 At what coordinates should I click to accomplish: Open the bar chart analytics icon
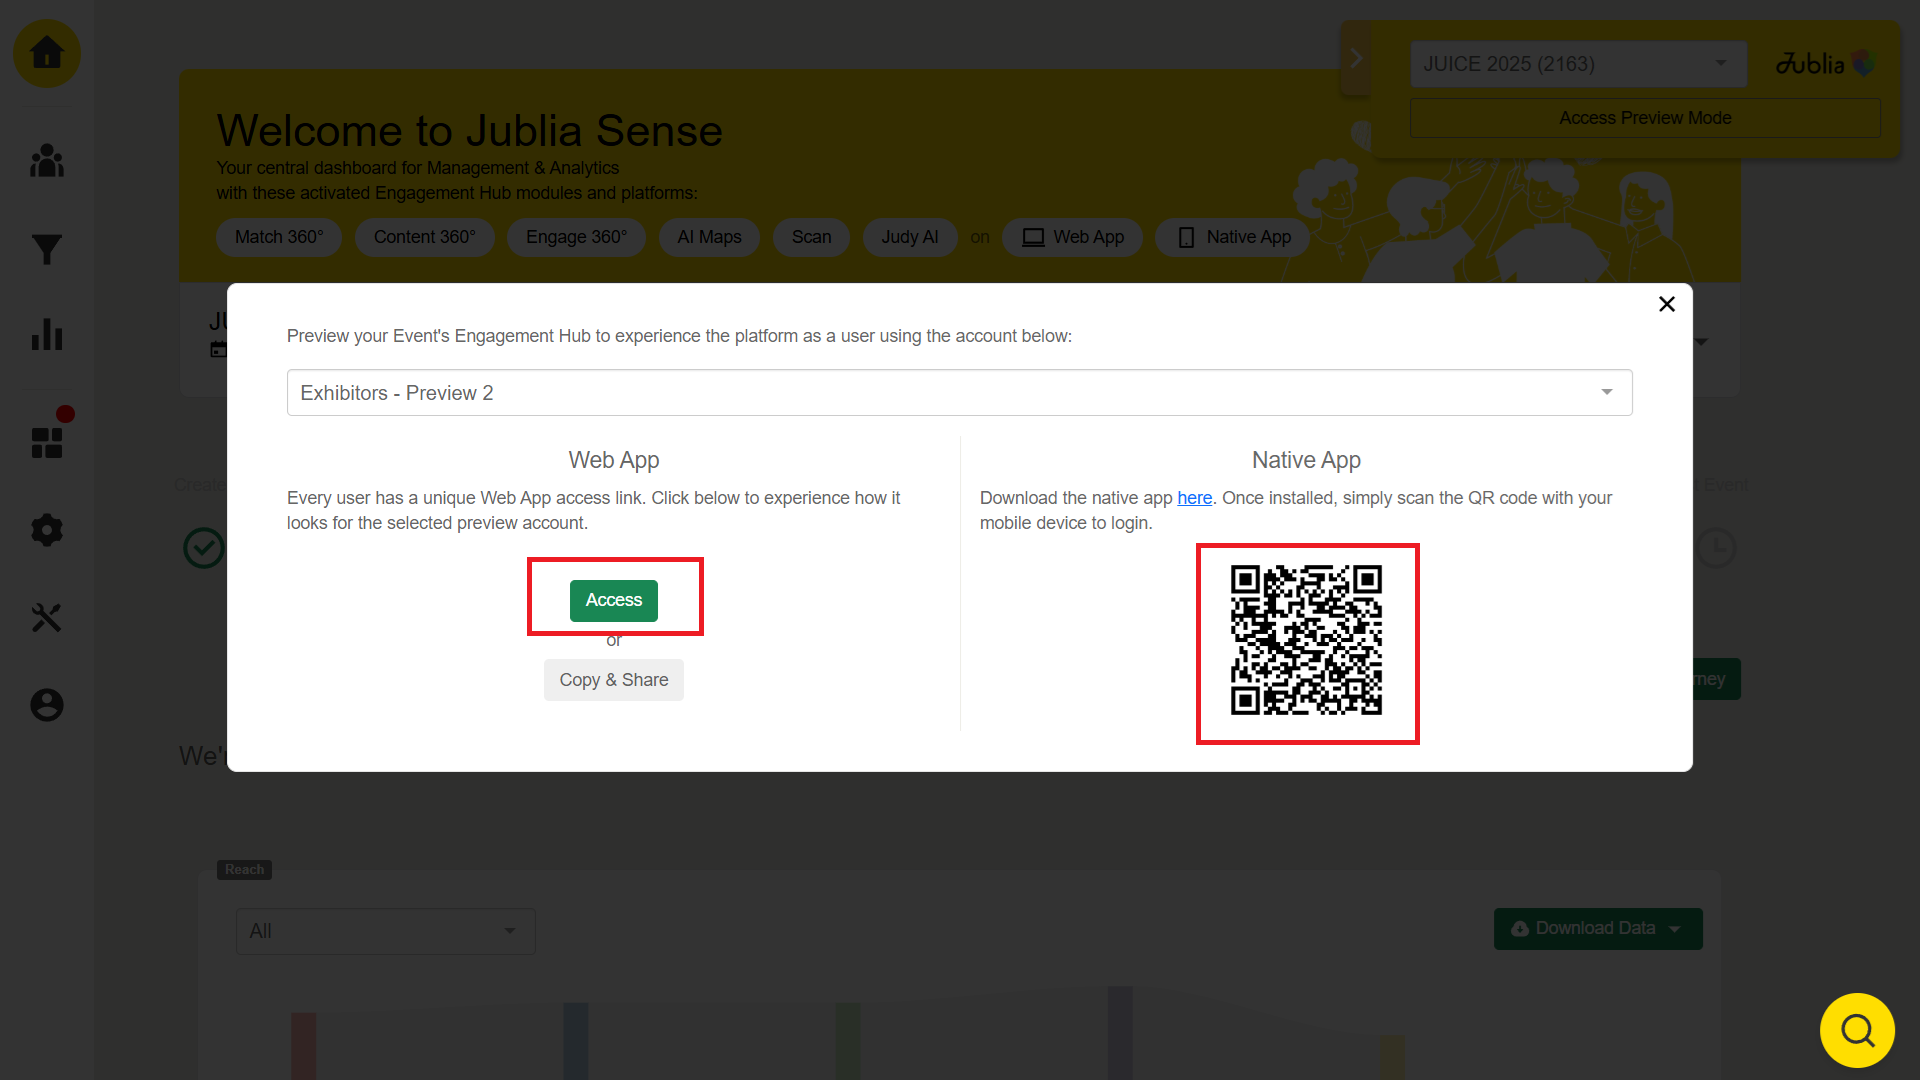(47, 335)
